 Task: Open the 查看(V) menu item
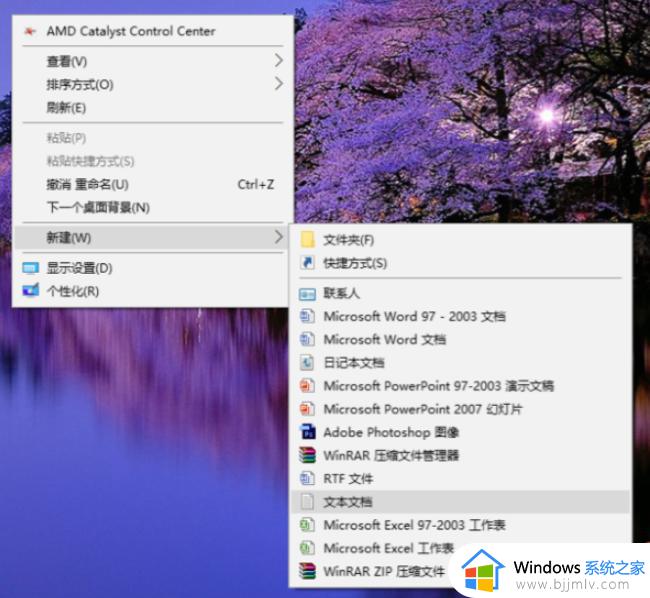(x=153, y=61)
